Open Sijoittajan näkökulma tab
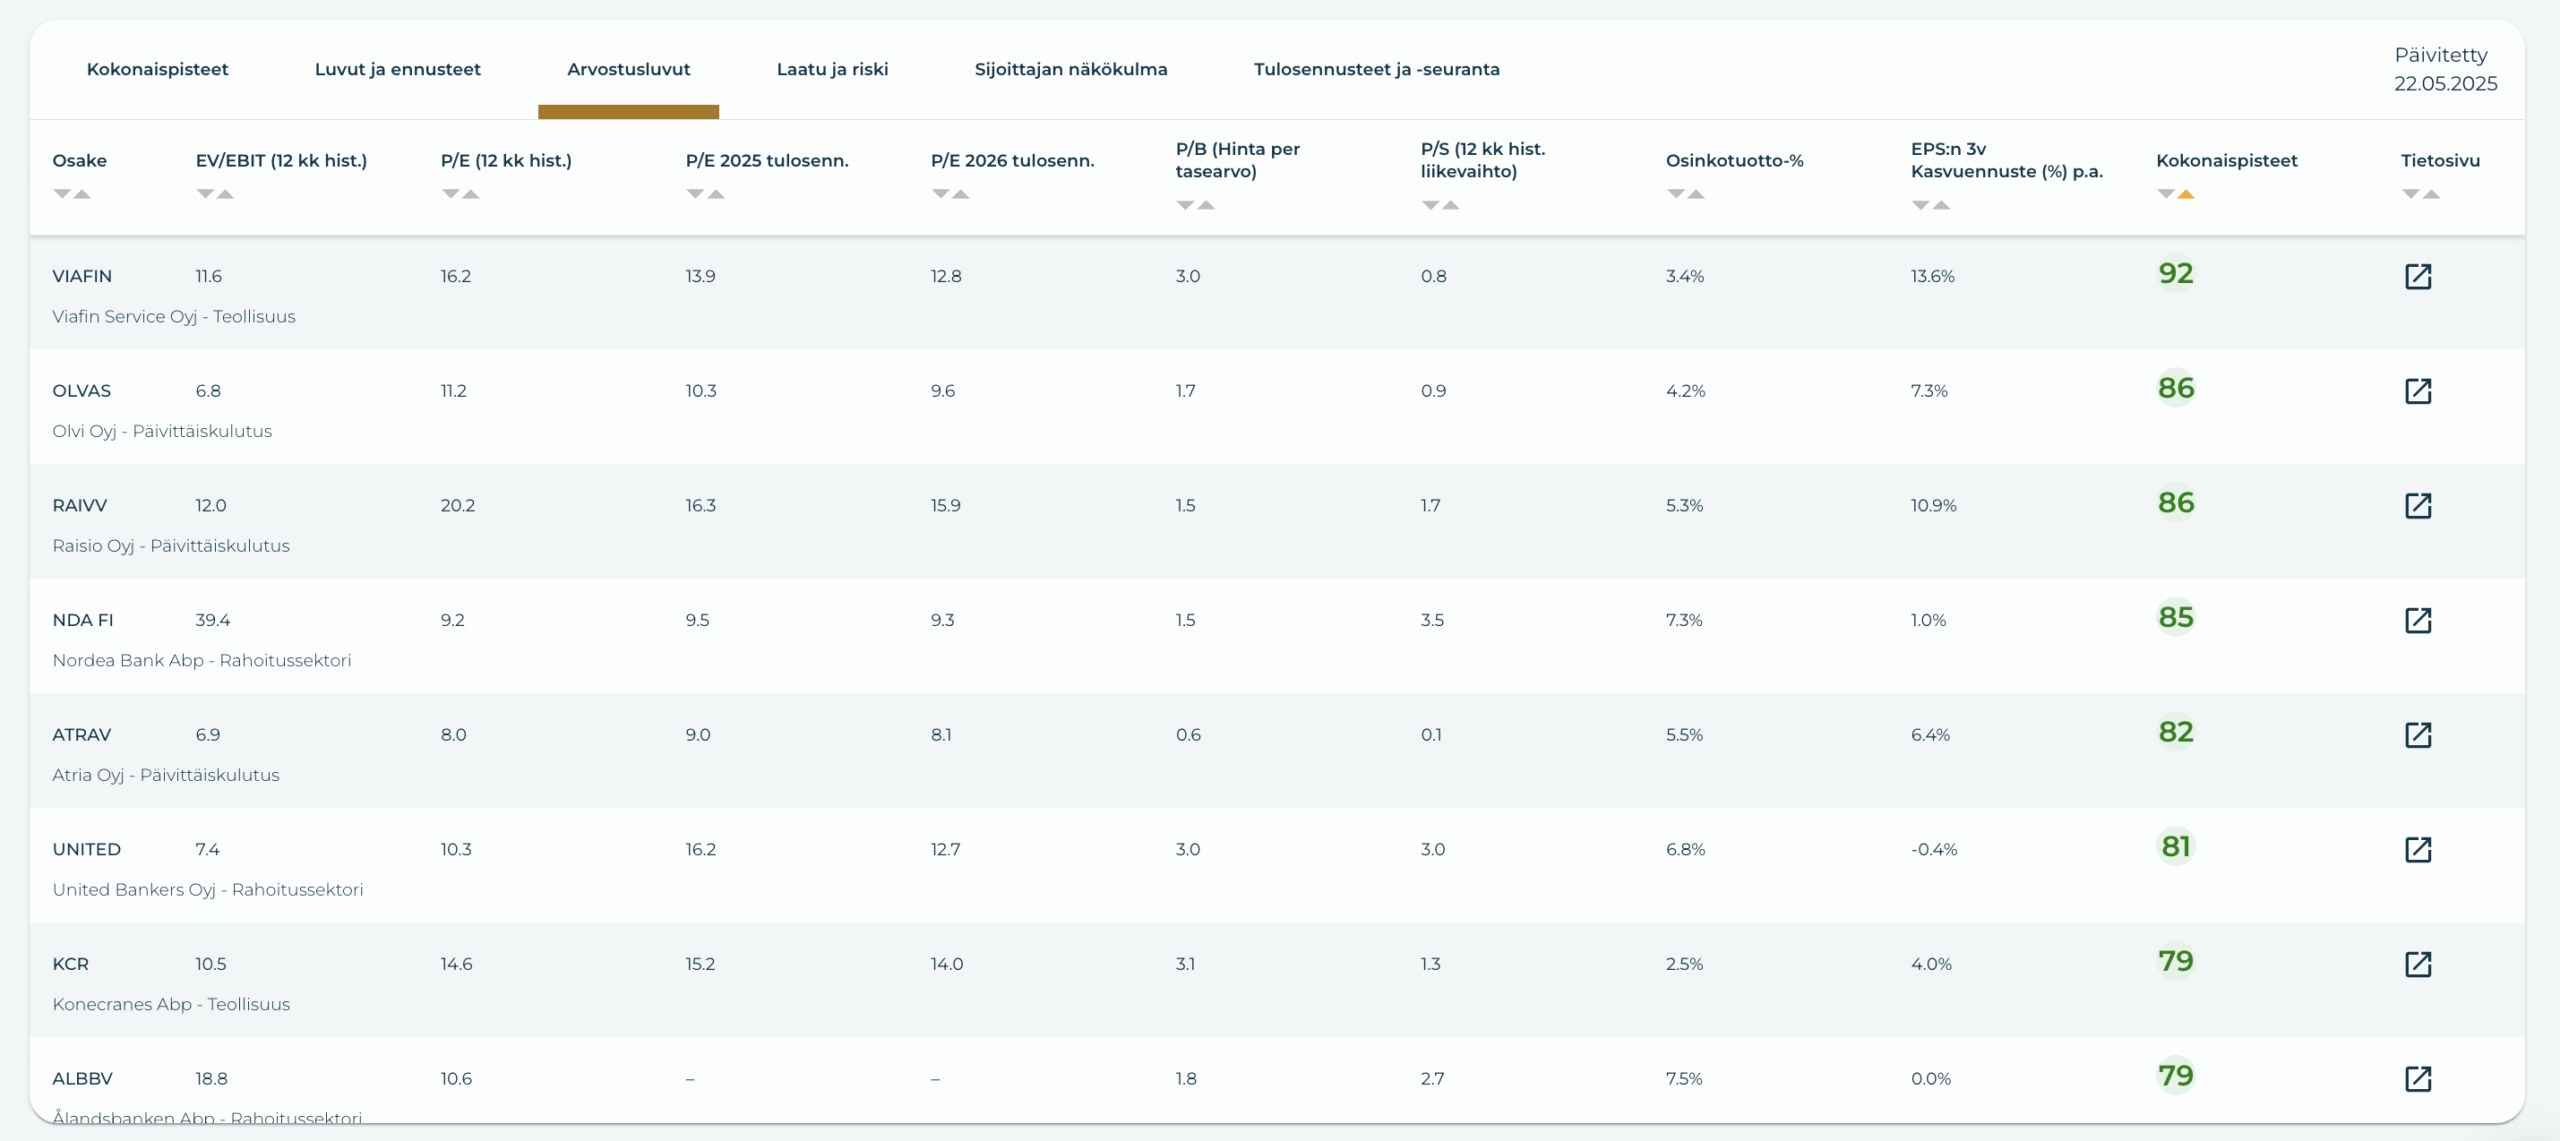The width and height of the screenshot is (2560, 1141). [1071, 69]
